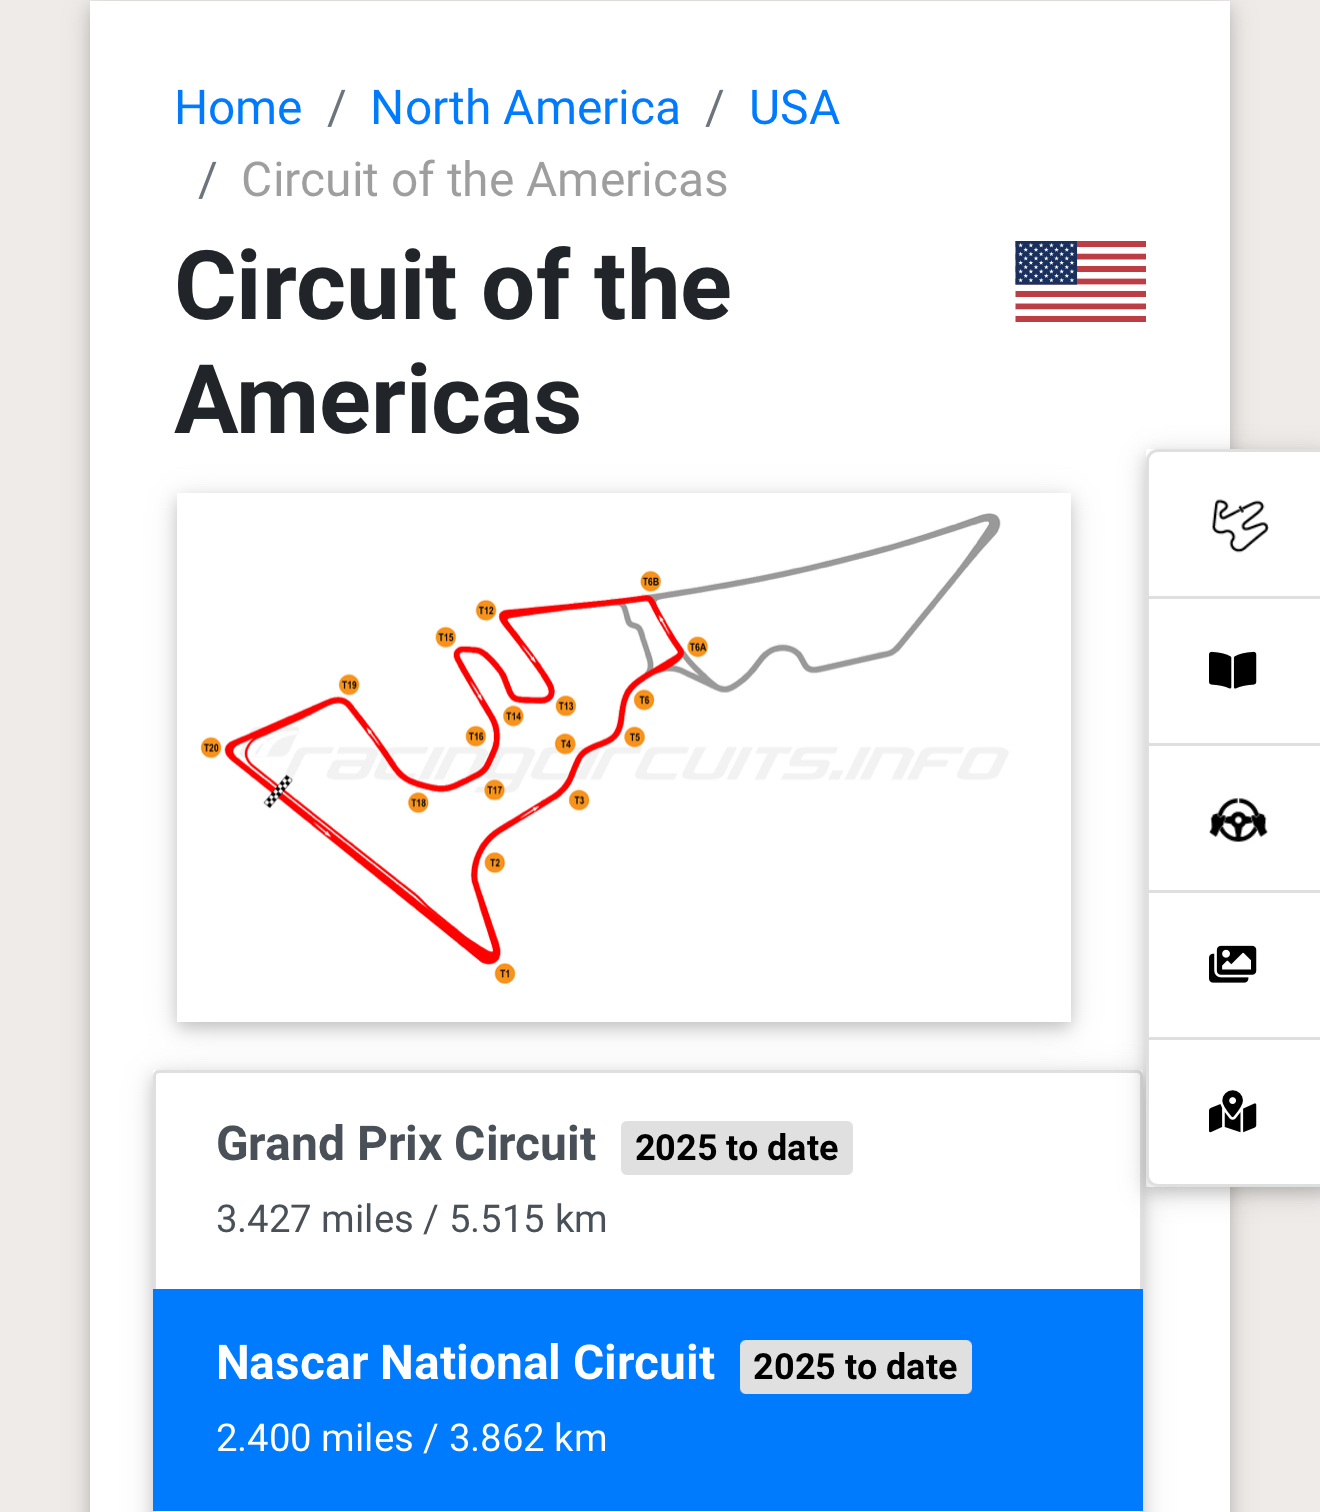Click the United States flag icon
1320x1512 pixels.
[1080, 281]
